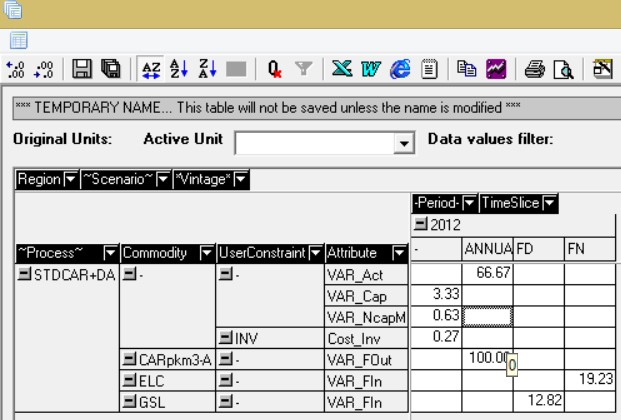This screenshot has height=420, width=621.
Task: Click the FN timeslice column header
Action: point(590,249)
